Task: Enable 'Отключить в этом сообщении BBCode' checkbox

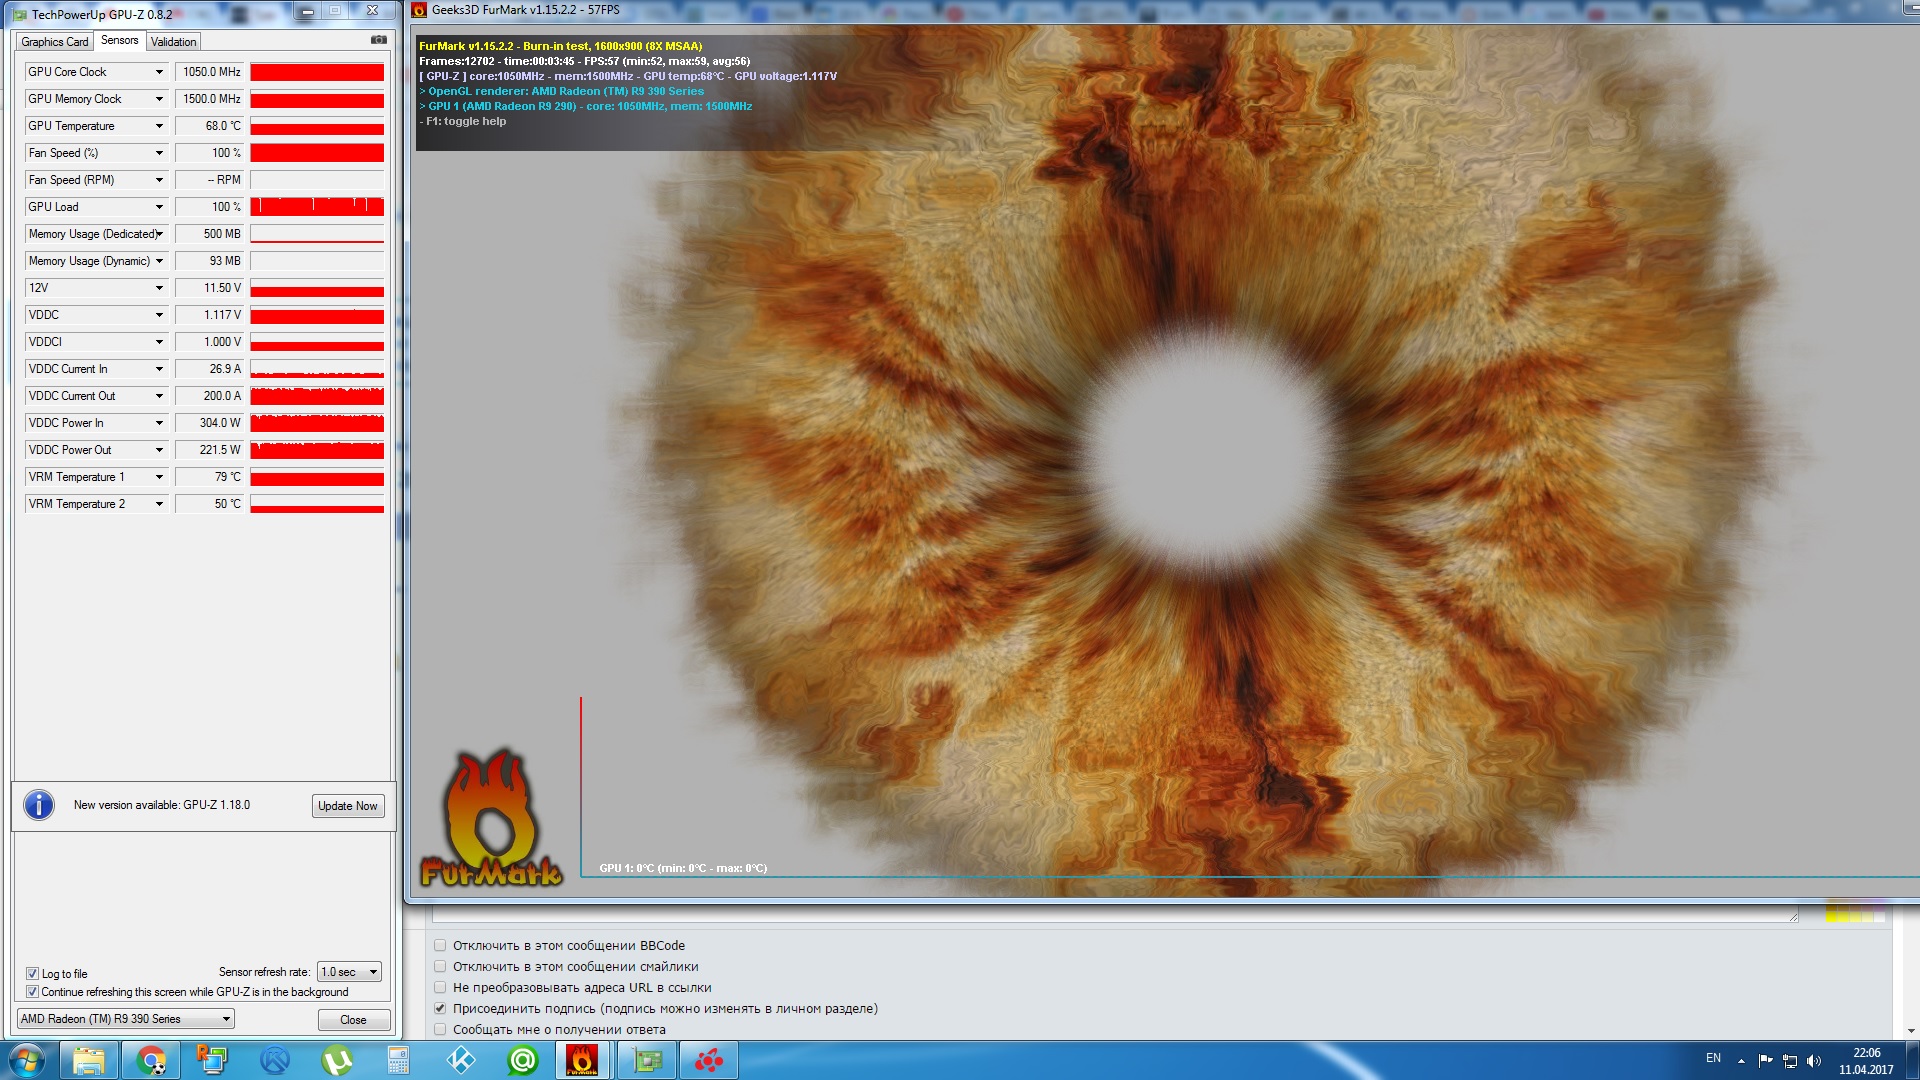Action: [440, 945]
